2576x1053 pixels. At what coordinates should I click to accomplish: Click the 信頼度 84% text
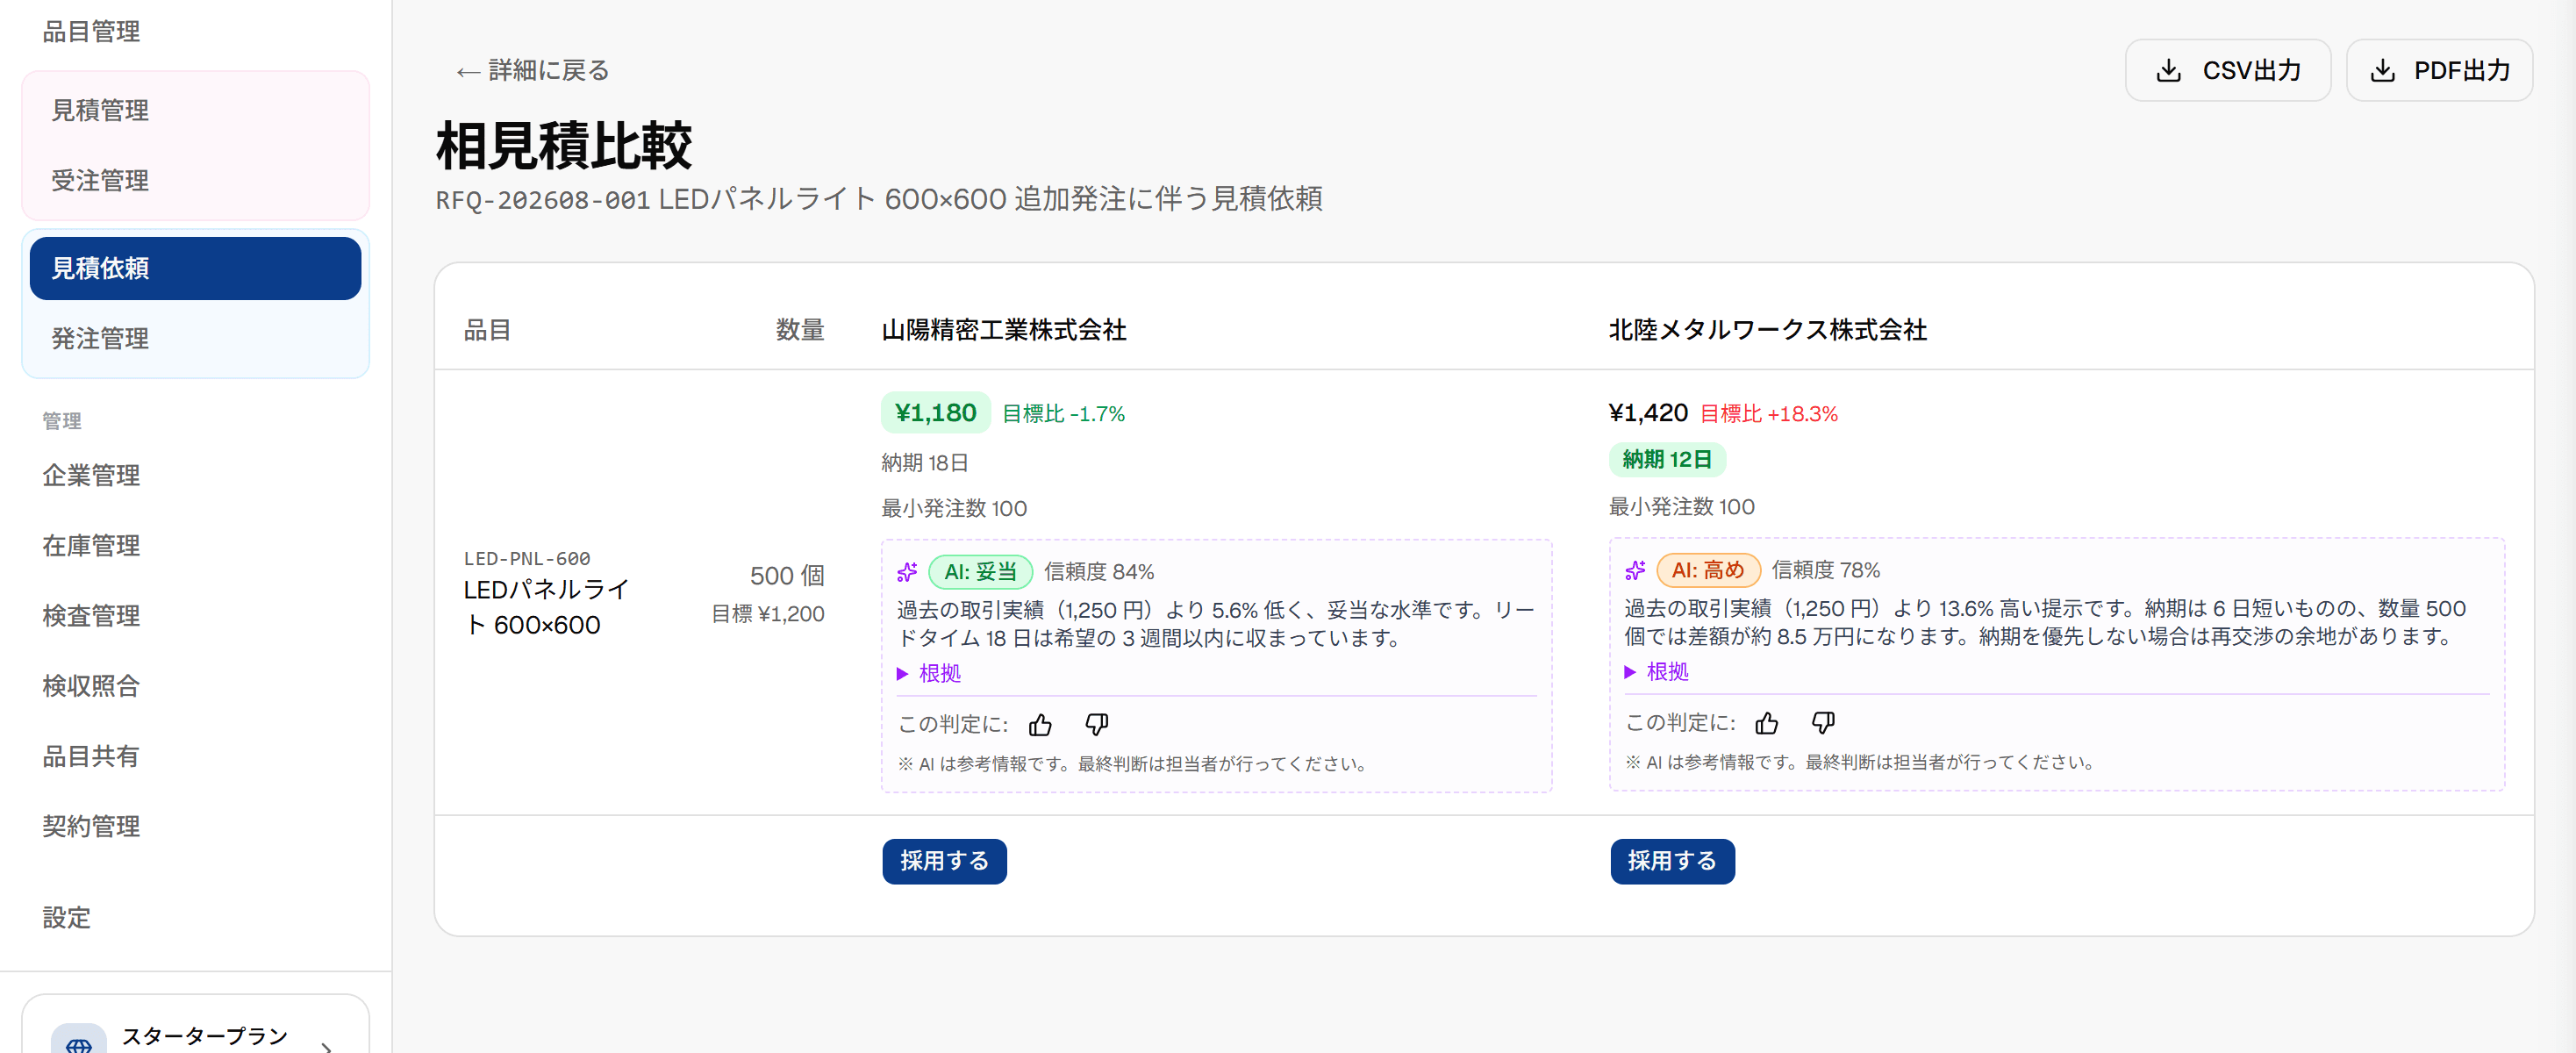(x=1098, y=571)
